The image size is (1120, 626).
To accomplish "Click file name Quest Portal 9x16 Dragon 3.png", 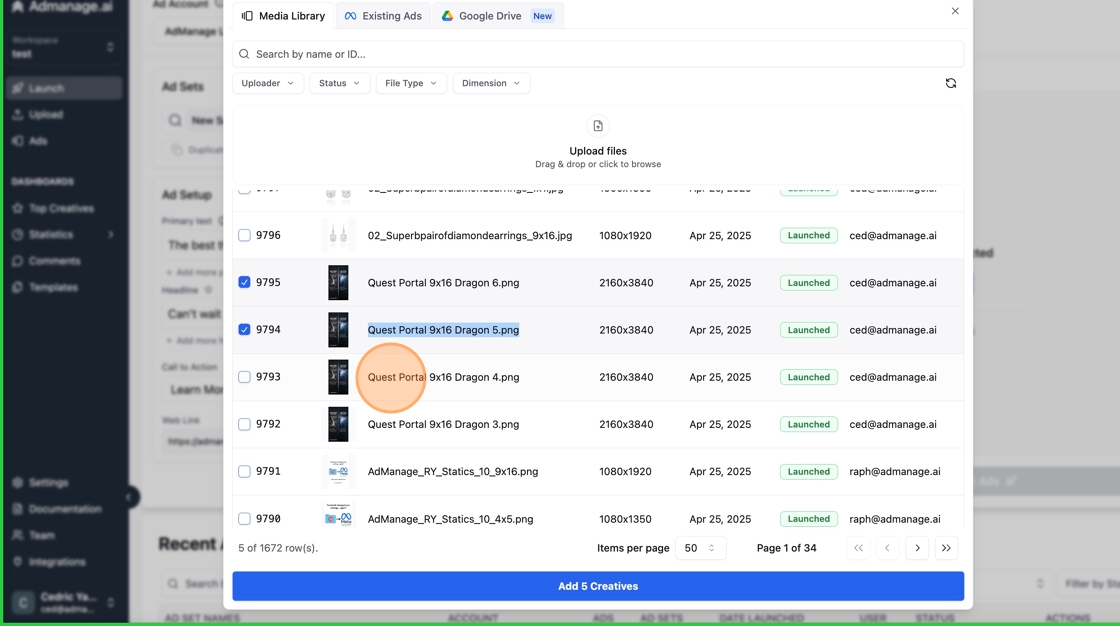I will [444, 424].
